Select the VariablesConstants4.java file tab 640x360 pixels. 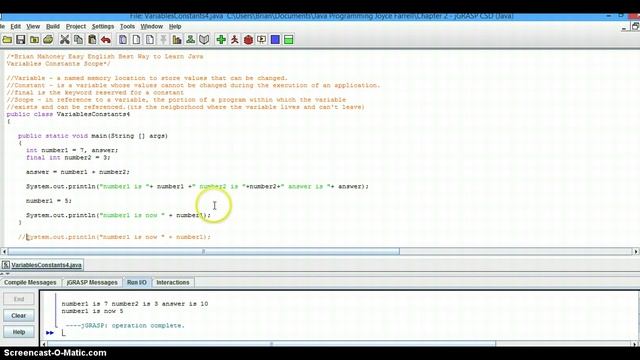click(x=42, y=265)
